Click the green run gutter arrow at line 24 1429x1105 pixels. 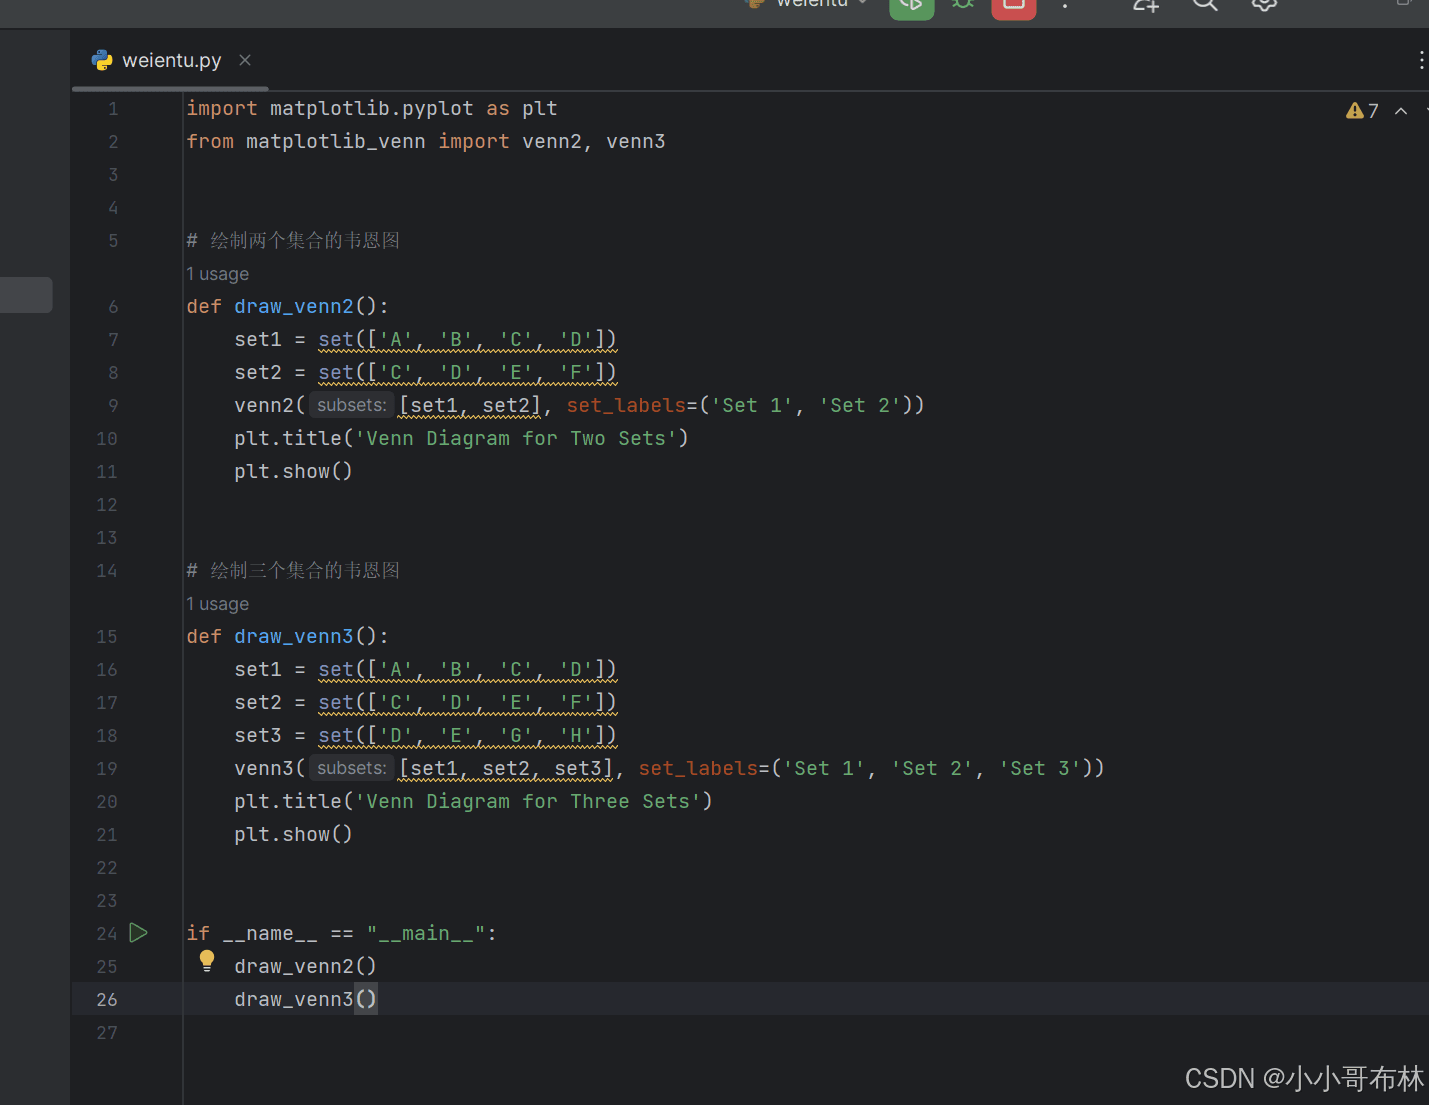pyautogui.click(x=139, y=933)
